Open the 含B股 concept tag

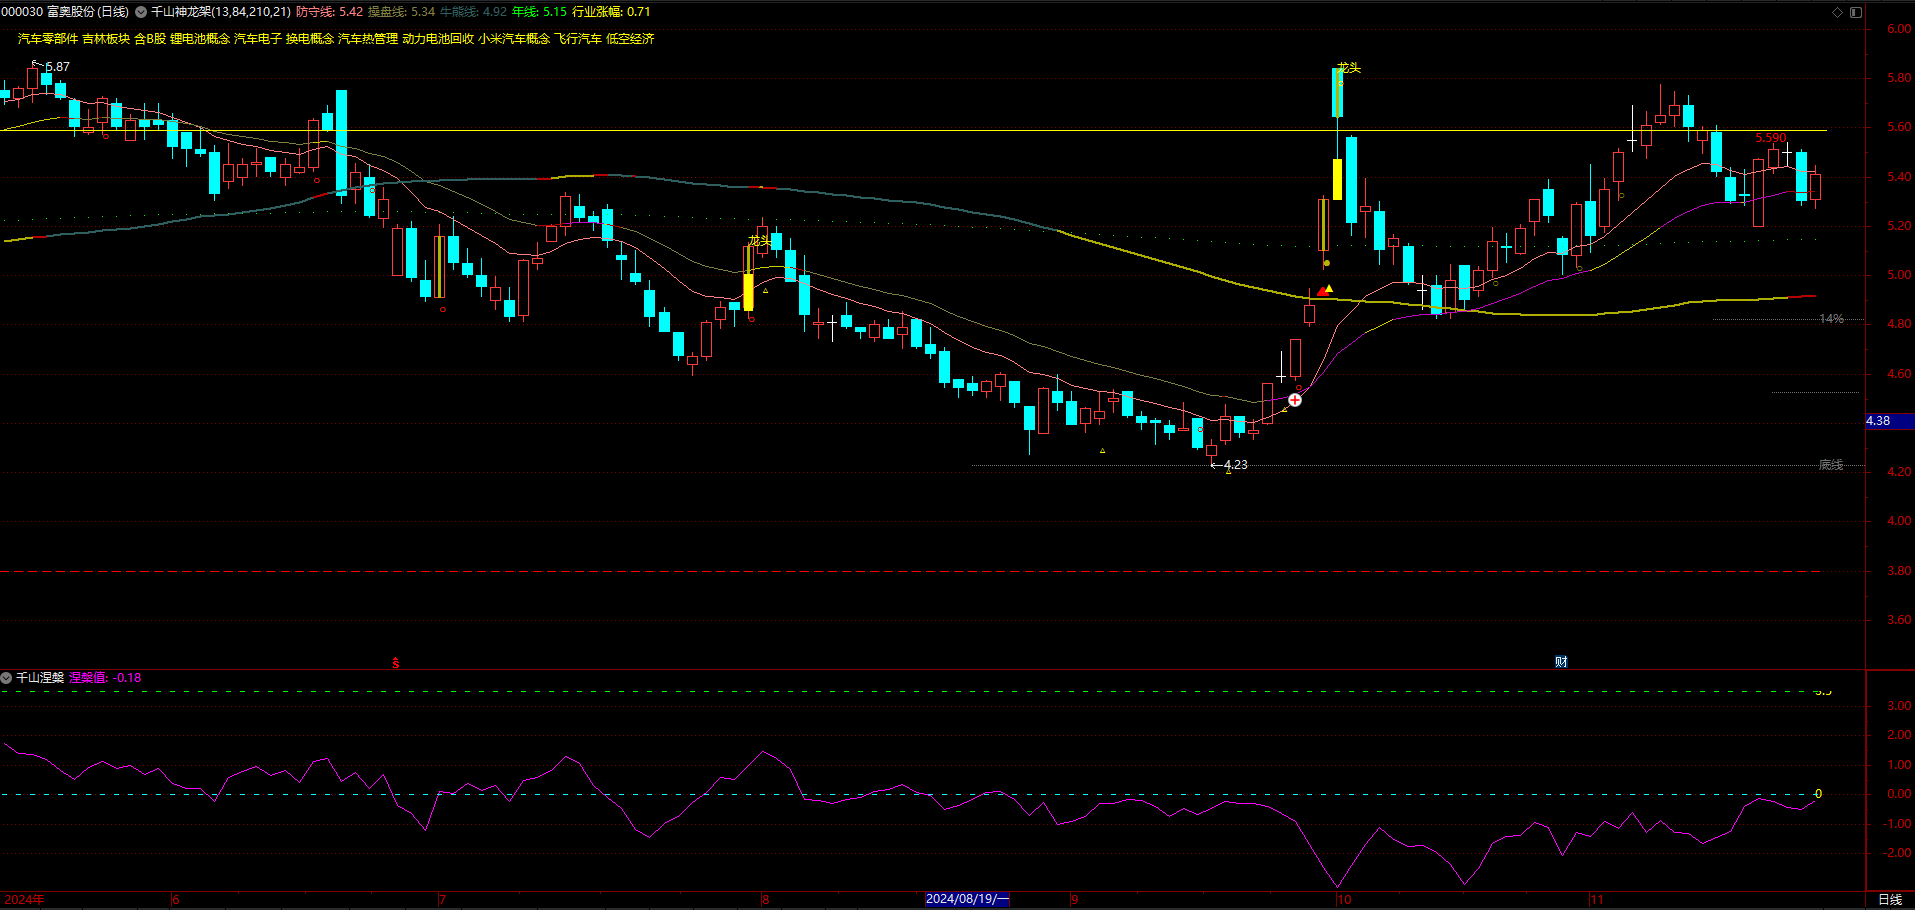coord(150,39)
